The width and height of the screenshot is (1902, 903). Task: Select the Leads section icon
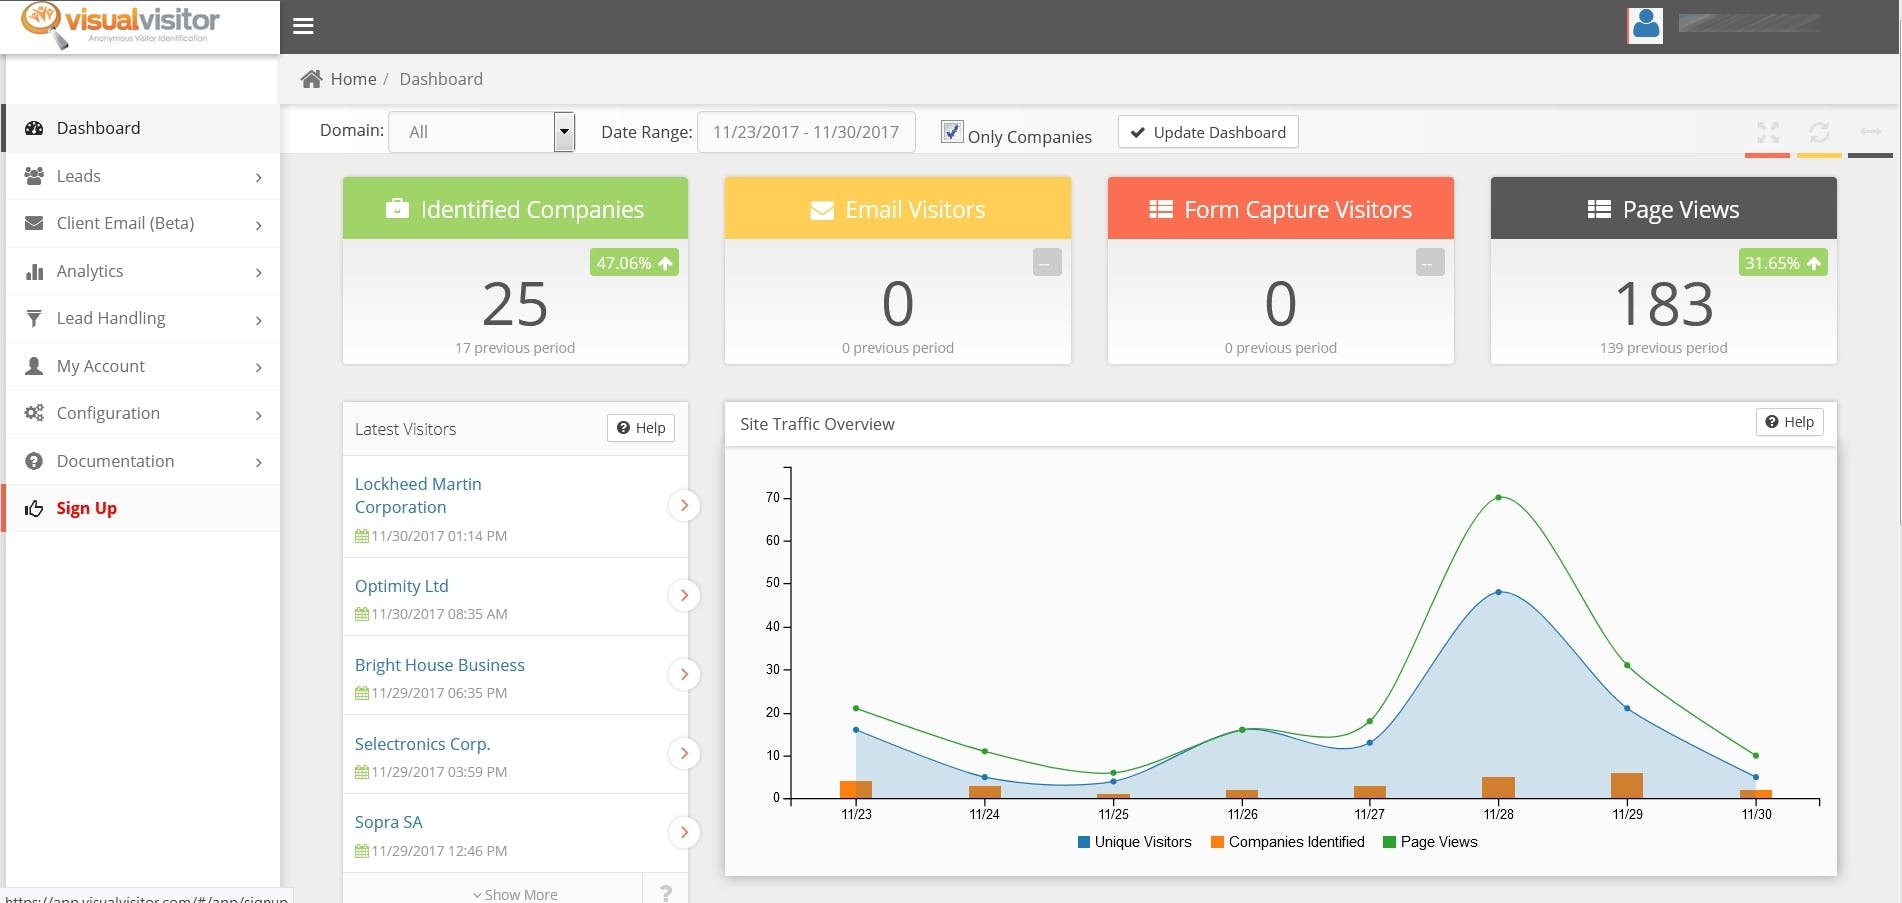tap(35, 176)
